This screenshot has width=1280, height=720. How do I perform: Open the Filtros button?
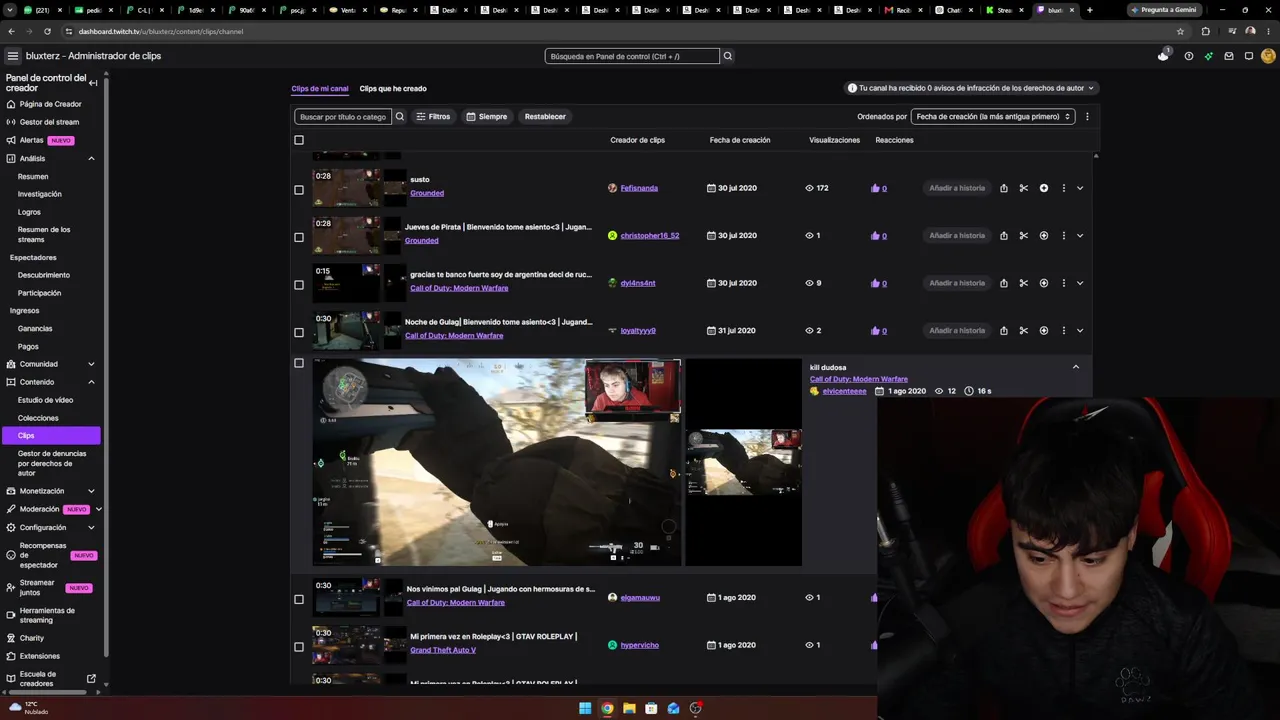tap(433, 116)
